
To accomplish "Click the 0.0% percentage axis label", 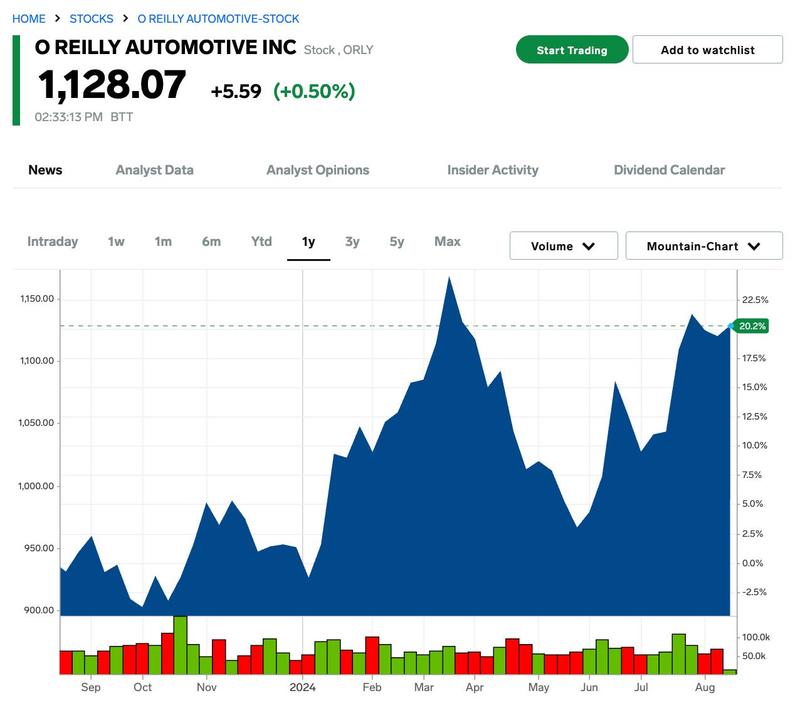I will pos(753,563).
